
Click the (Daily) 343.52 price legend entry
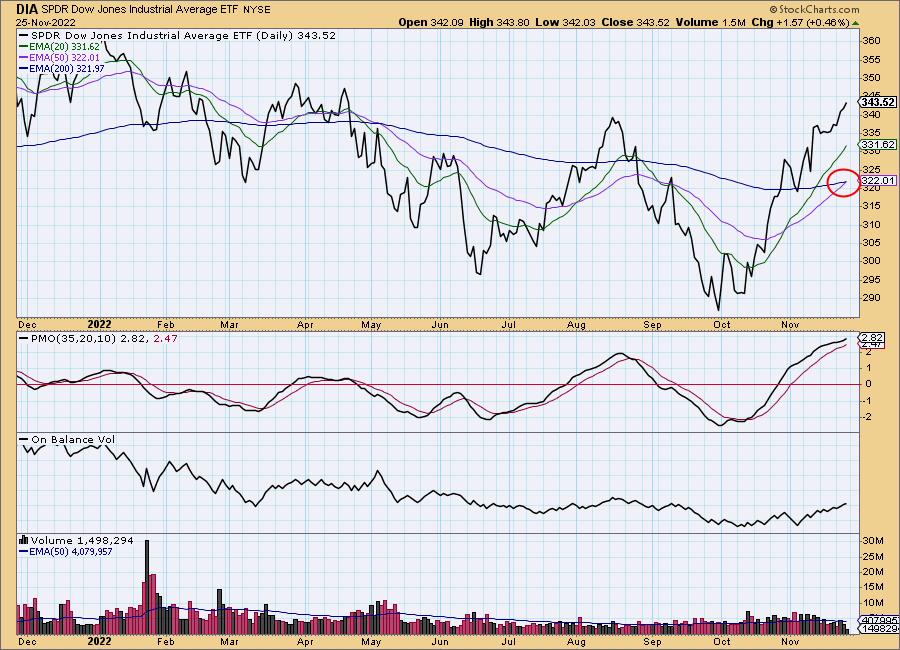click(x=178, y=36)
